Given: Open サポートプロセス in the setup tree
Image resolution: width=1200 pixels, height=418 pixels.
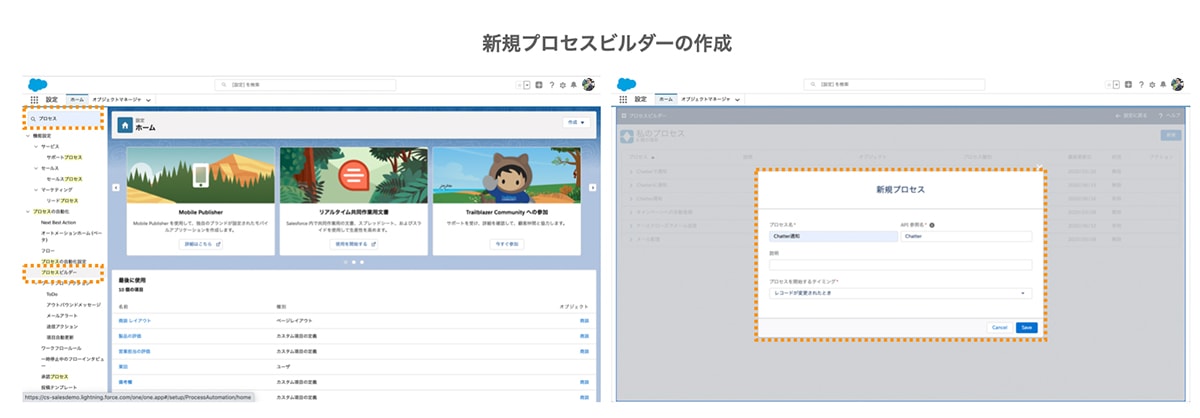Looking at the screenshot, I should tap(65, 157).
